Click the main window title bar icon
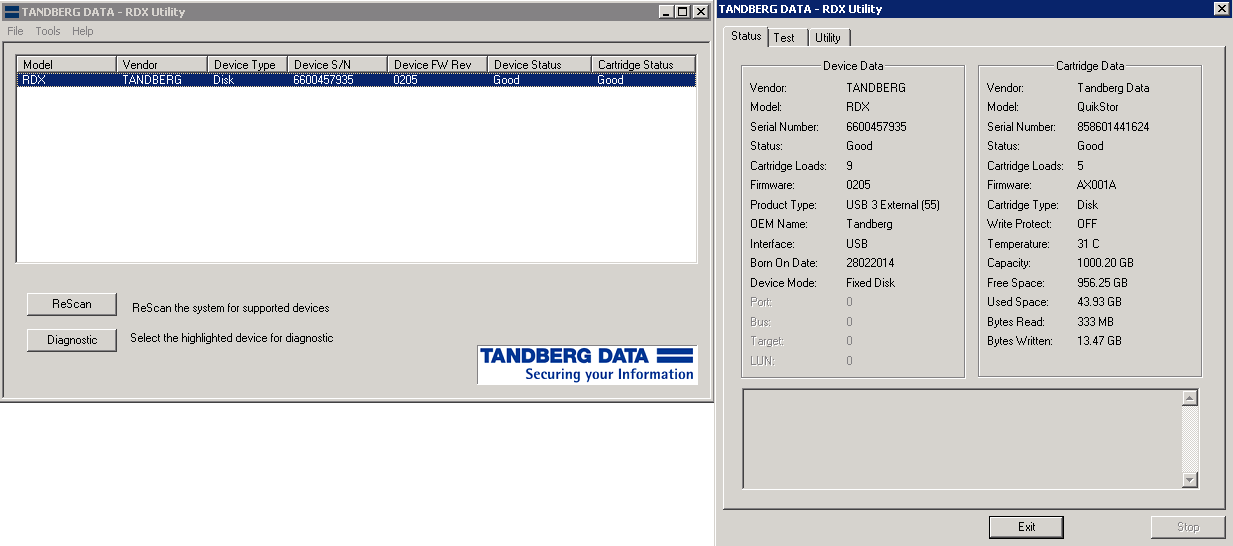1233x546 pixels. tap(10, 11)
